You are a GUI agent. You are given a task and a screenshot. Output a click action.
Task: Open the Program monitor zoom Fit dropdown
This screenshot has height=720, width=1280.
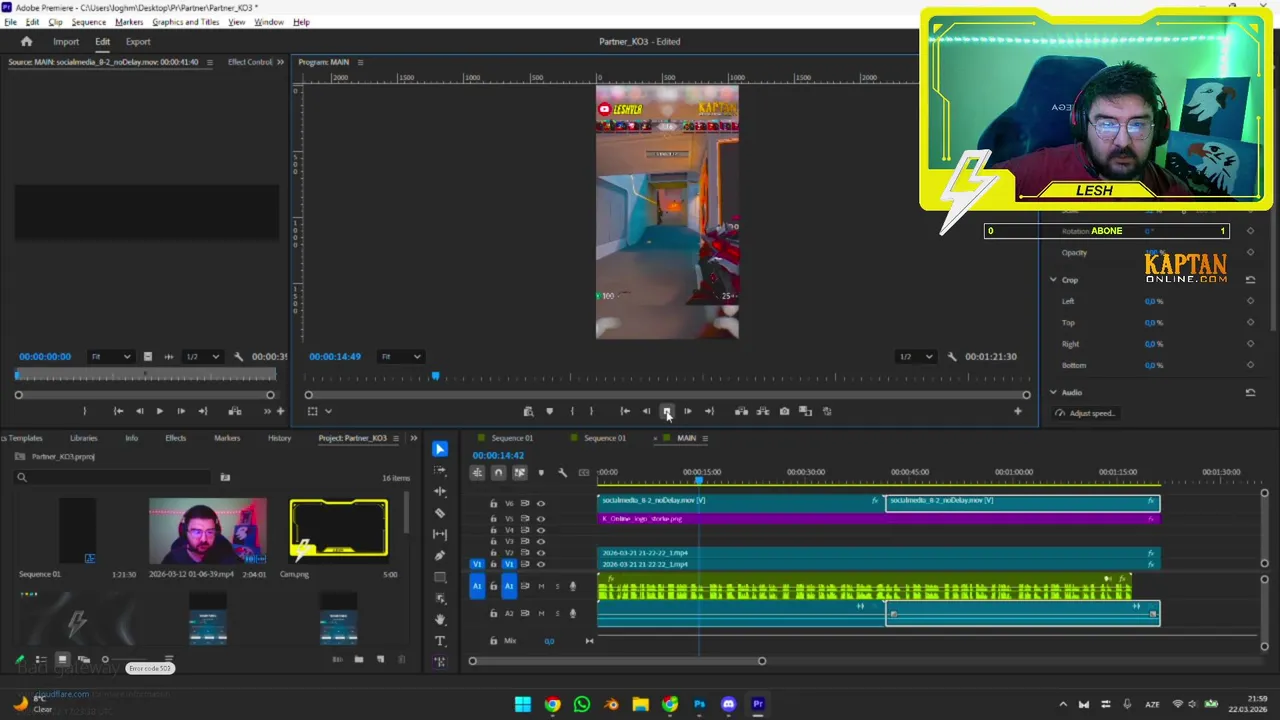pyautogui.click(x=400, y=357)
